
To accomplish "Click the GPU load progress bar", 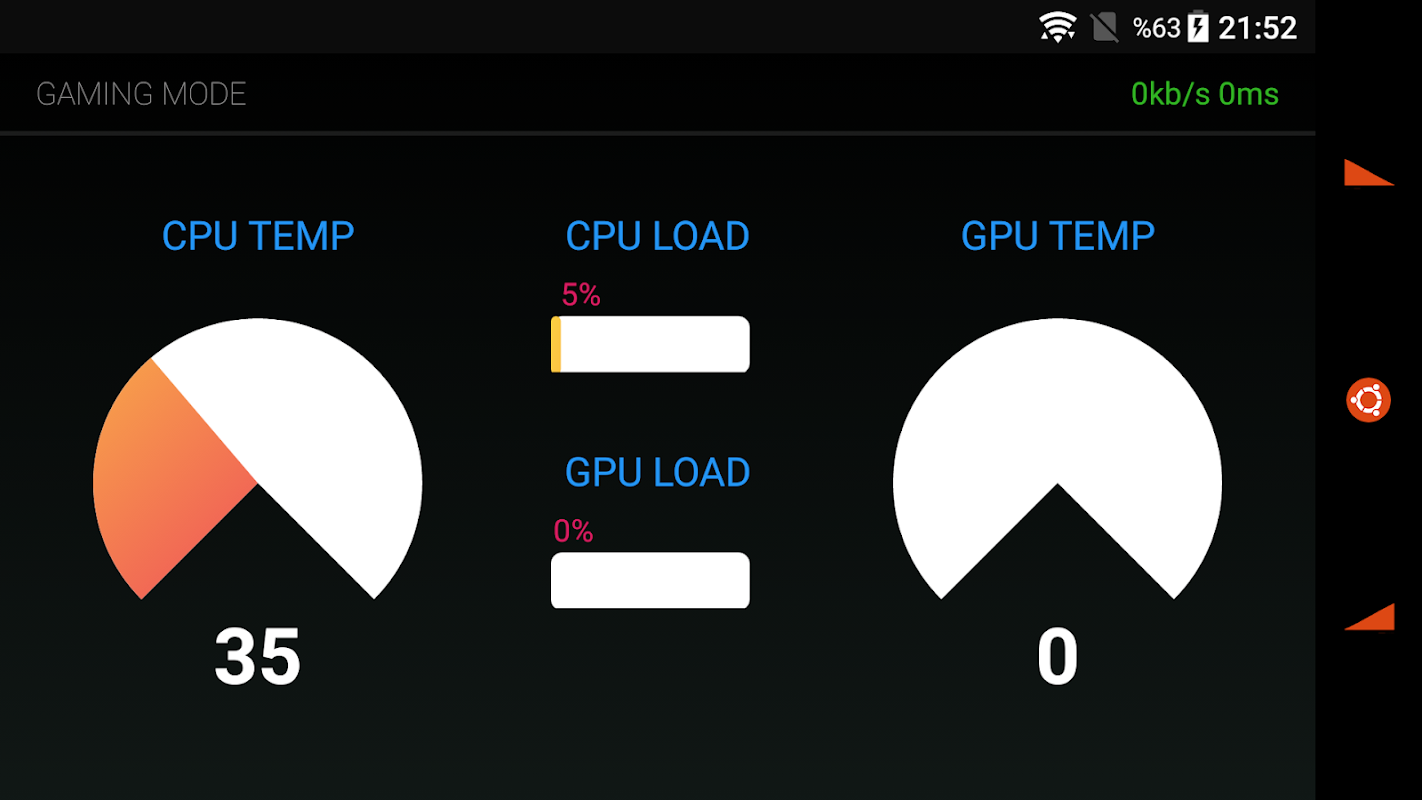I will [x=650, y=580].
